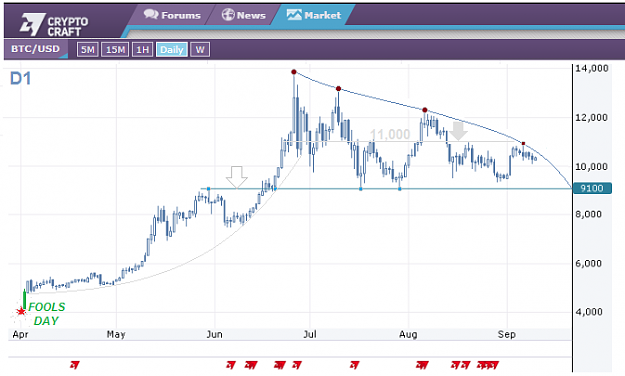625x376 pixels.
Task: Switch chart to 5M timeframe
Action: tap(87, 50)
